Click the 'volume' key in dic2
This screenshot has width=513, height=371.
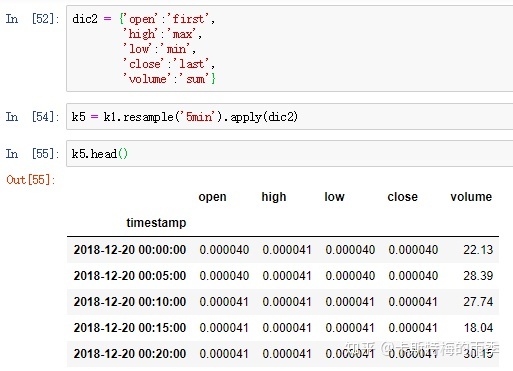tap(147, 79)
